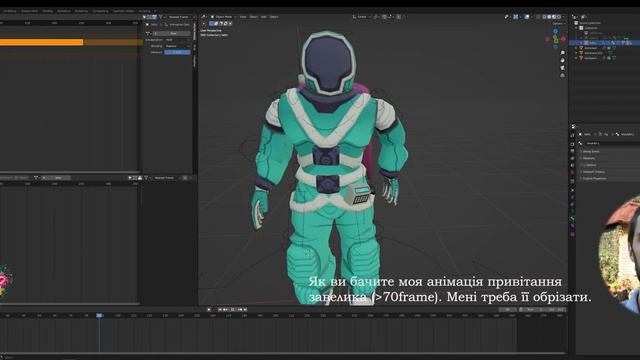This screenshot has height=360, width=640.
Task: Click NLA filter funnel icon in header
Action: (x=160, y=17)
